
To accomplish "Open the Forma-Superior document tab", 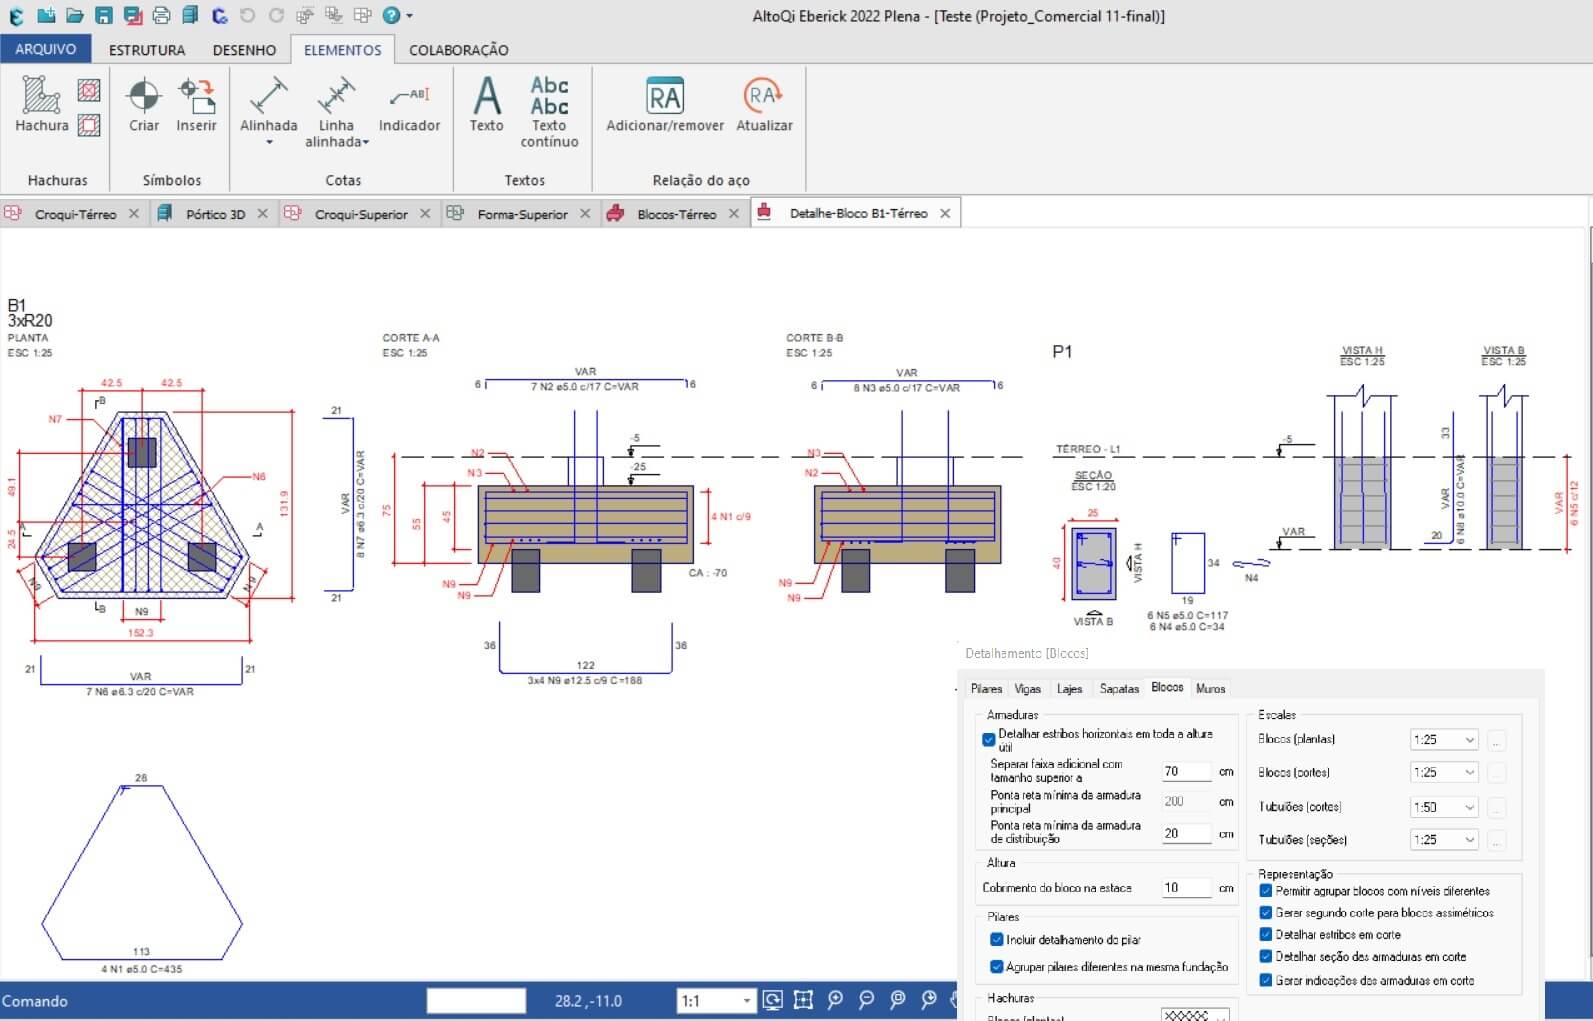I will [x=522, y=214].
